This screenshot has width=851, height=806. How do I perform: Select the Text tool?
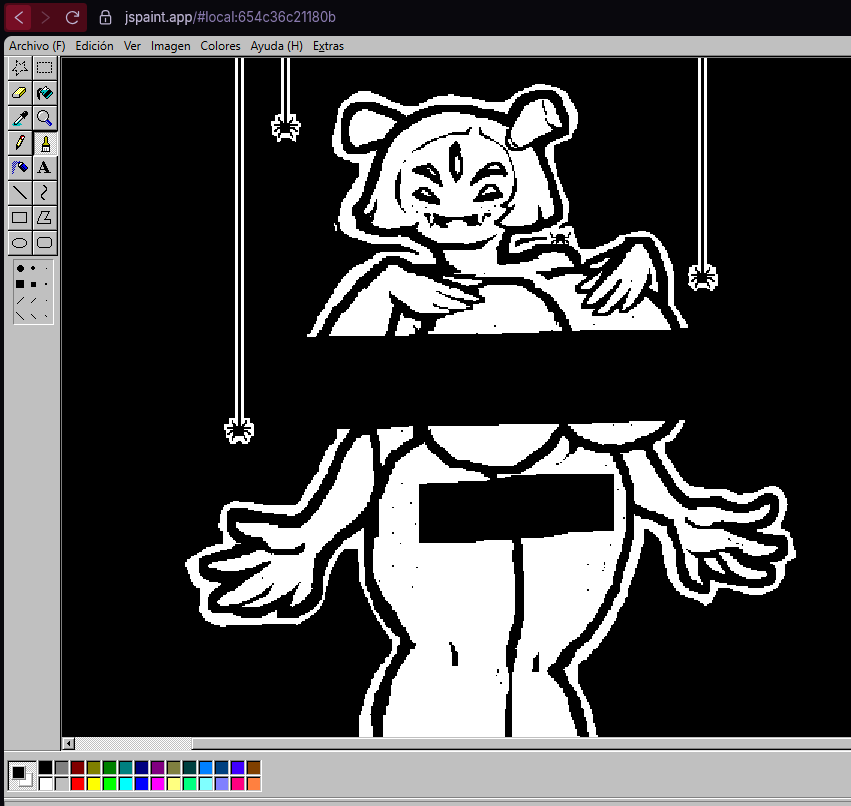pyautogui.click(x=45, y=168)
